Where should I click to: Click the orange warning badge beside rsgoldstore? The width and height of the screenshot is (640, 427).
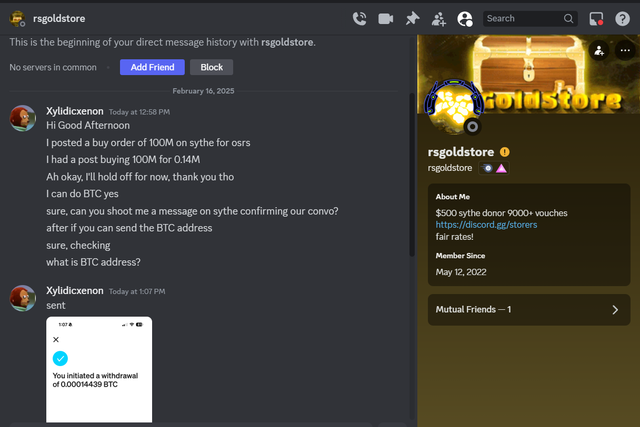[504, 152]
